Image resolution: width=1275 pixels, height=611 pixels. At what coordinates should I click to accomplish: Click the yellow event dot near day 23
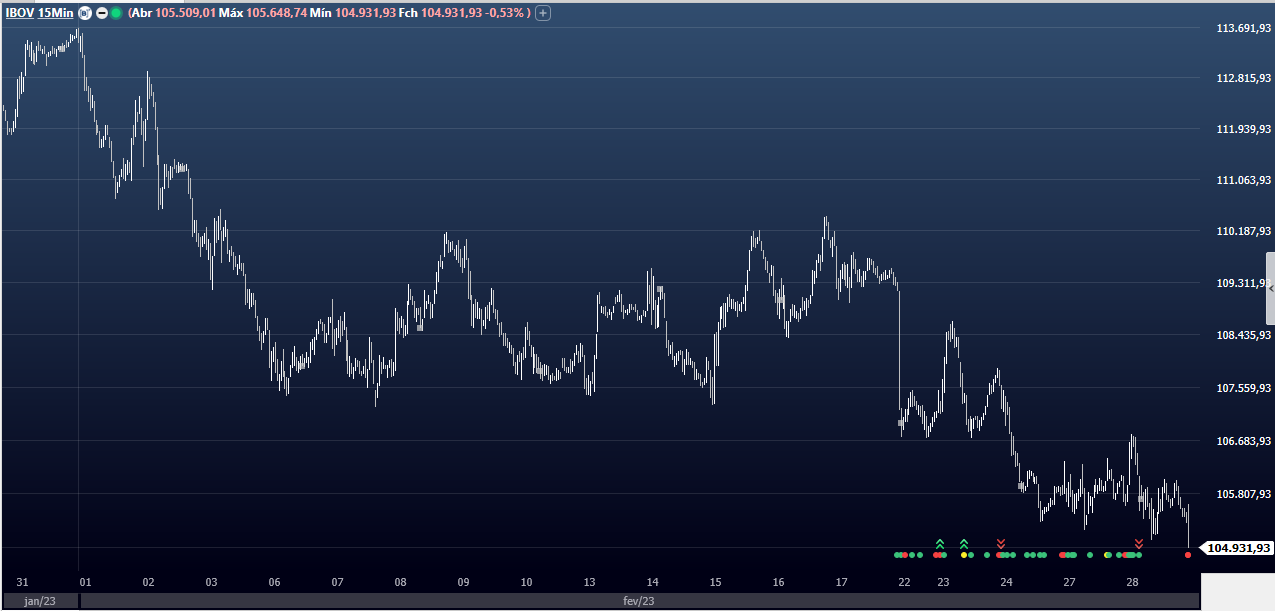tap(964, 555)
